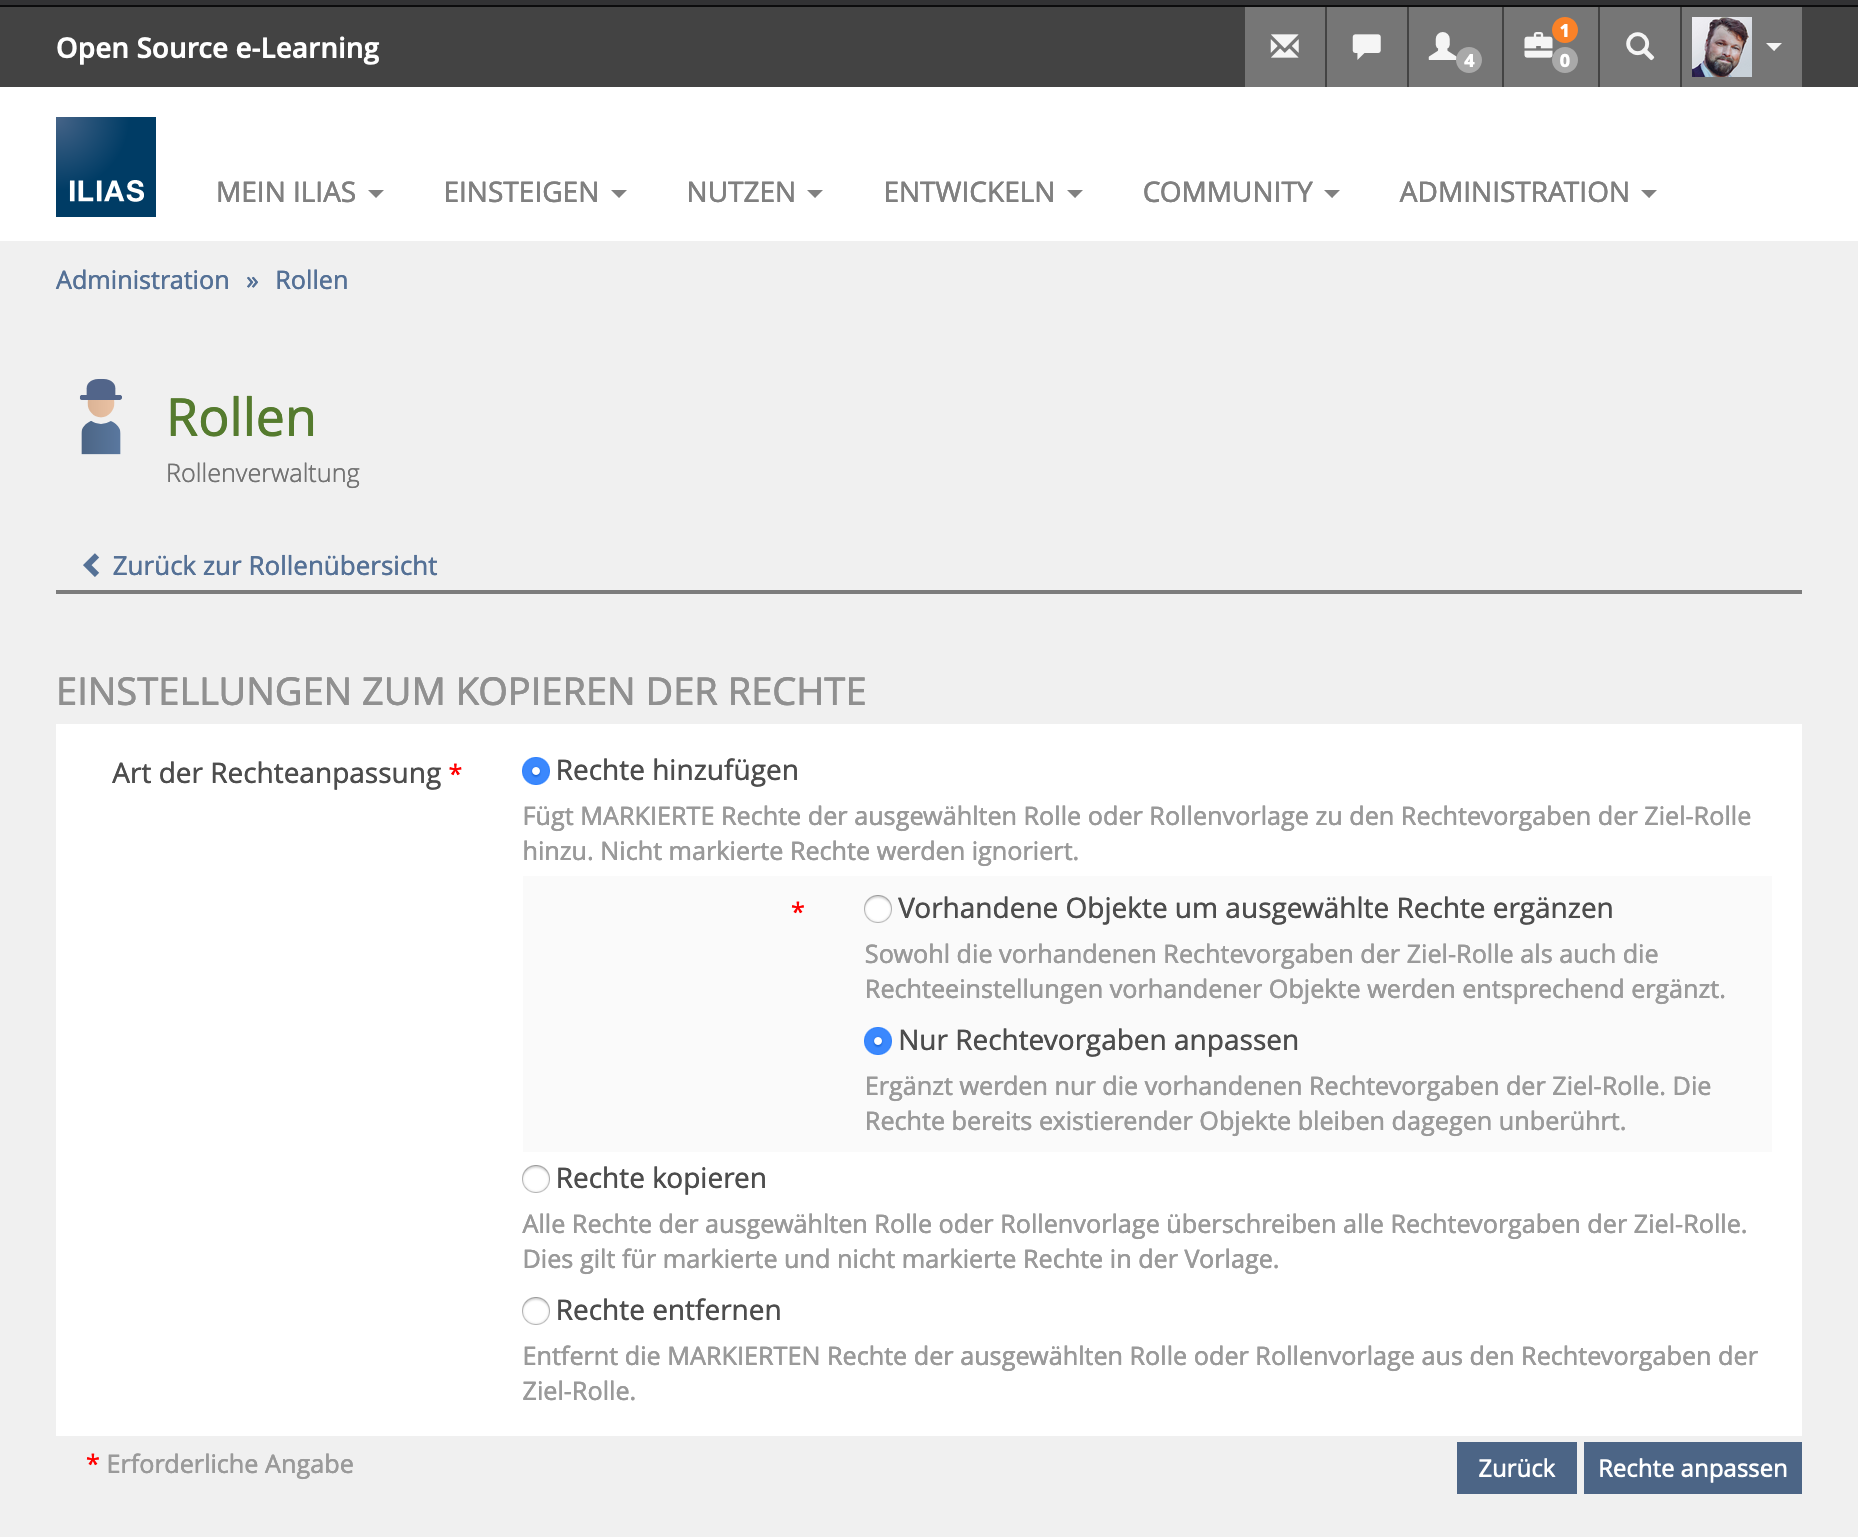The width and height of the screenshot is (1858, 1537).
Task: Select the Rechte entfernen option
Action: [536, 1311]
